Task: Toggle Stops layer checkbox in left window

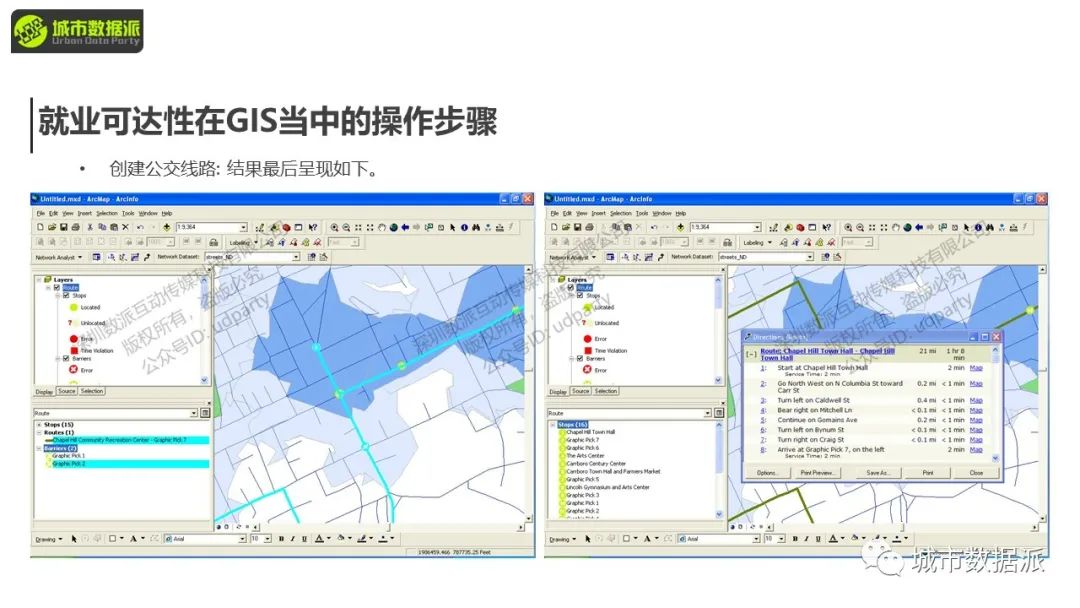Action: point(66,295)
